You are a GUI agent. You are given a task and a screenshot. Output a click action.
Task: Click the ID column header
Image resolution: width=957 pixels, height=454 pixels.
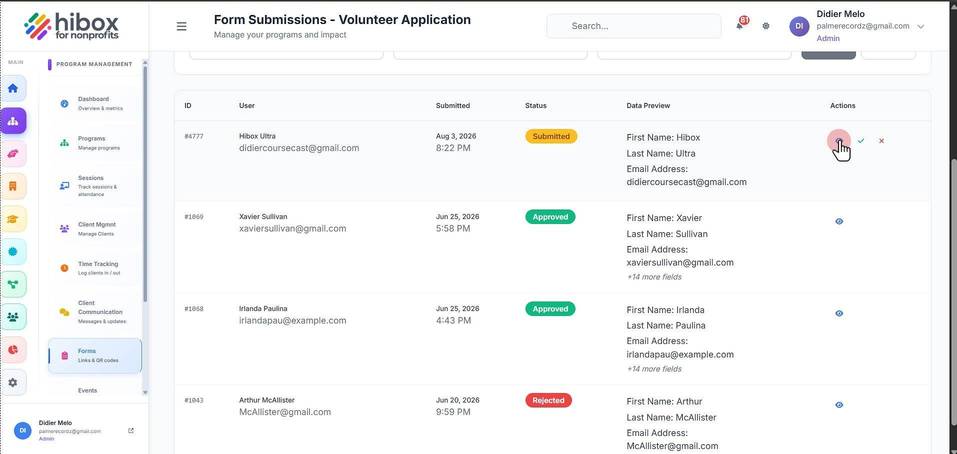[x=188, y=106]
